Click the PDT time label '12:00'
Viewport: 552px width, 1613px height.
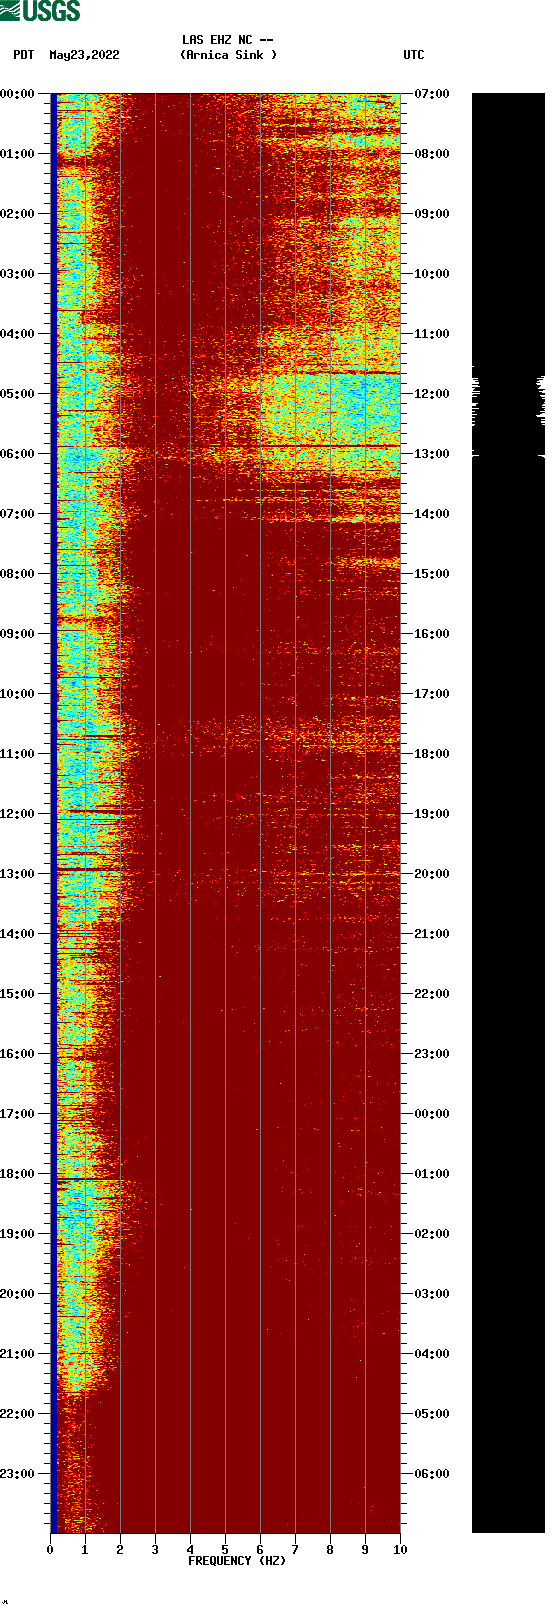pyautogui.click(x=17, y=814)
